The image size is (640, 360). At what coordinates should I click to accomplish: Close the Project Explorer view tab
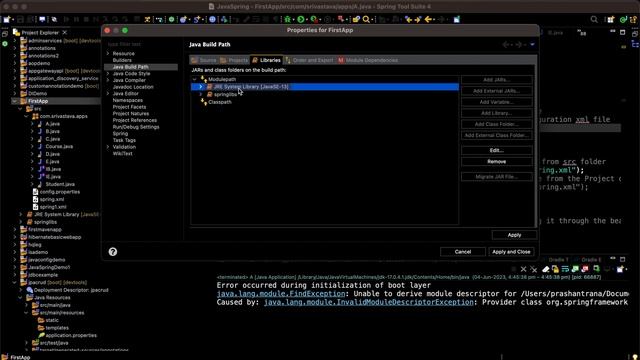[65, 32]
